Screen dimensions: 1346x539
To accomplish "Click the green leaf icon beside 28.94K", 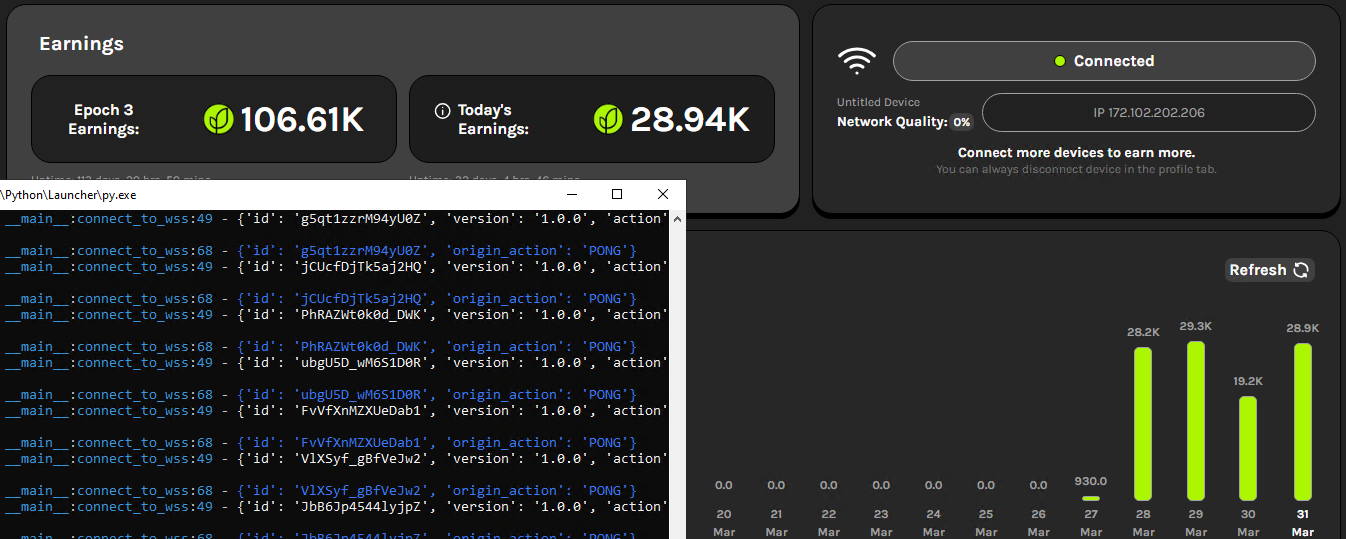I will tap(607, 120).
